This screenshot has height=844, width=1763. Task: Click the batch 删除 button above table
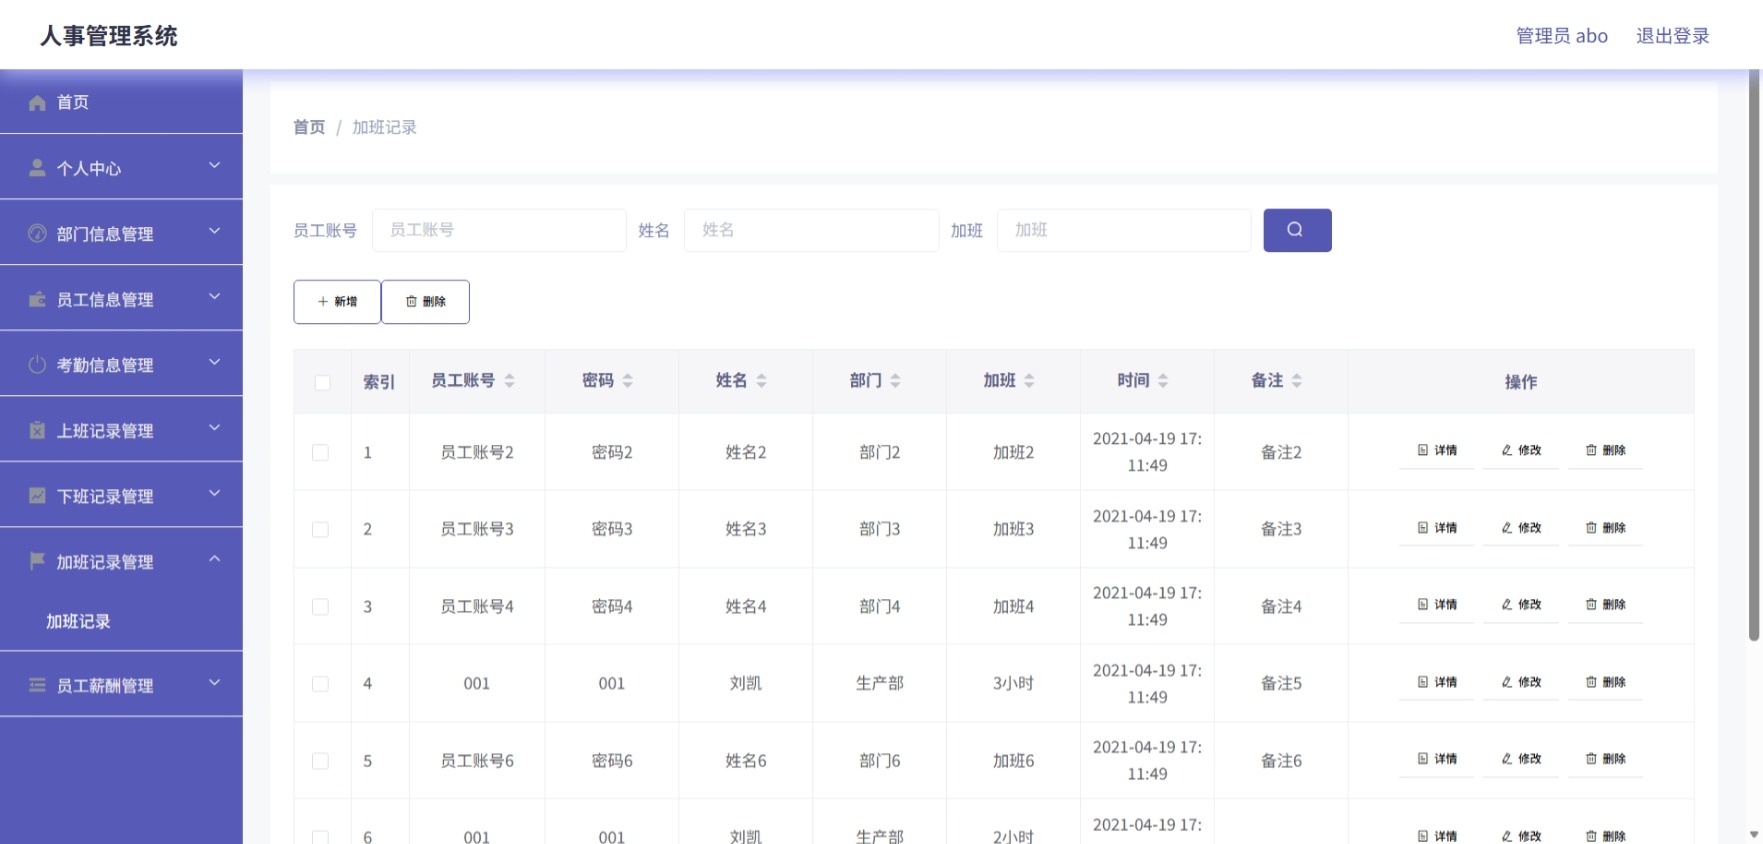425,301
